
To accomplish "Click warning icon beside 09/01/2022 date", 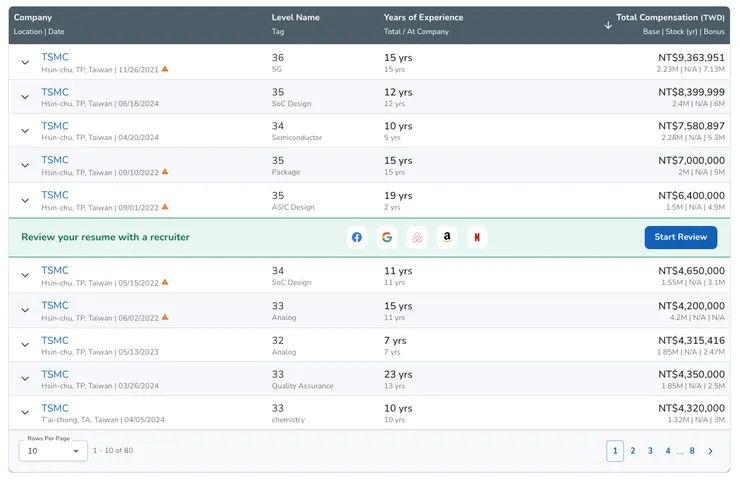I will point(165,207).
